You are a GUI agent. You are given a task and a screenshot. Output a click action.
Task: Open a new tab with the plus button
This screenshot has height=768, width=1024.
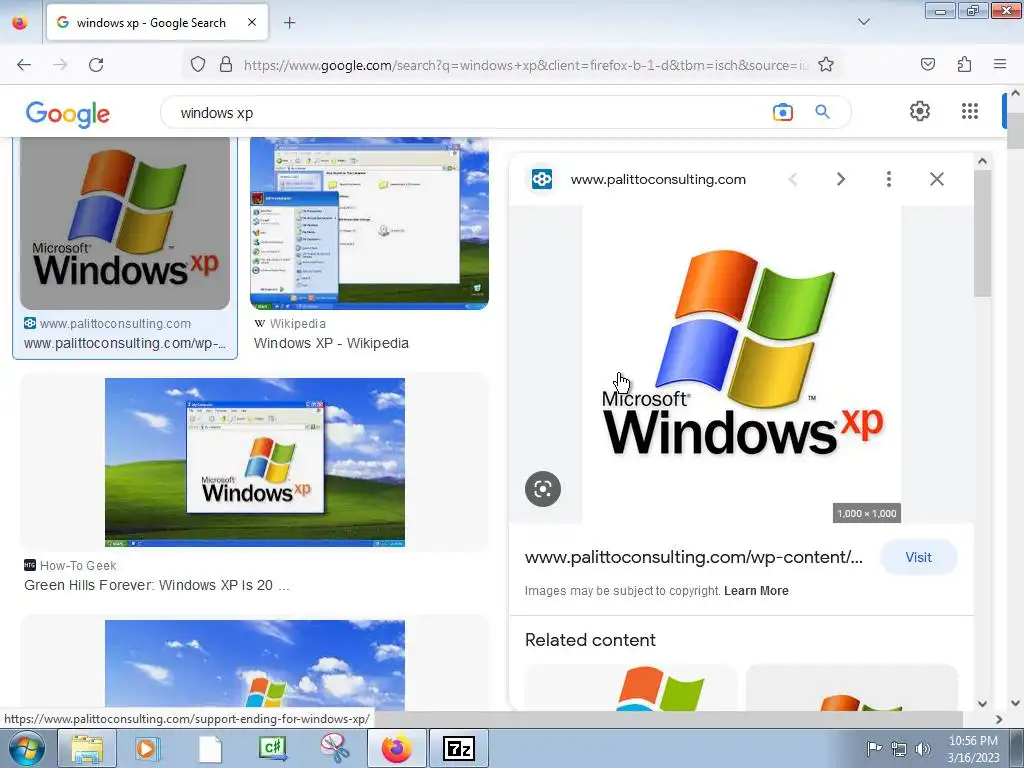click(289, 23)
